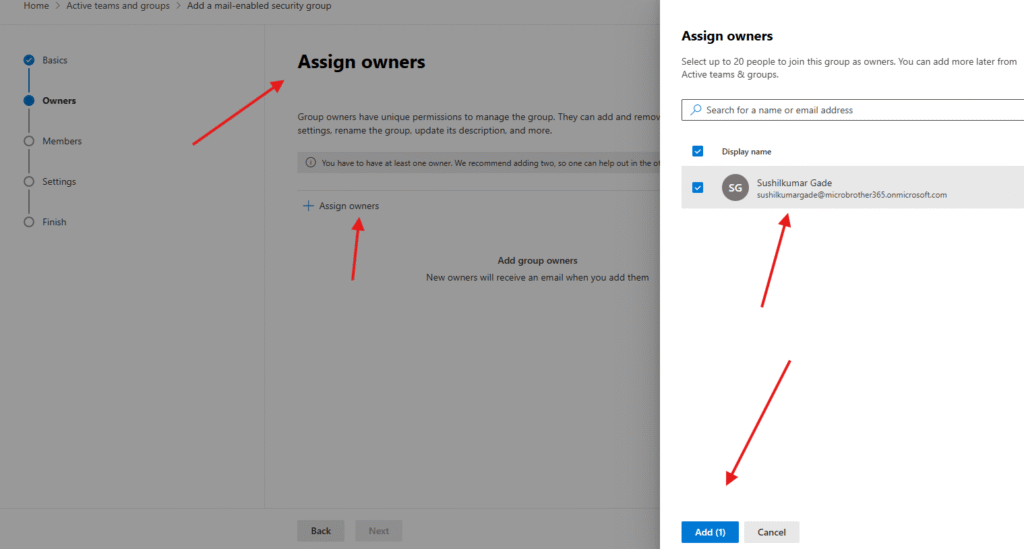Image resolution: width=1024 pixels, height=549 pixels.
Task: Go to Home in the breadcrumb
Action: click(x=36, y=6)
